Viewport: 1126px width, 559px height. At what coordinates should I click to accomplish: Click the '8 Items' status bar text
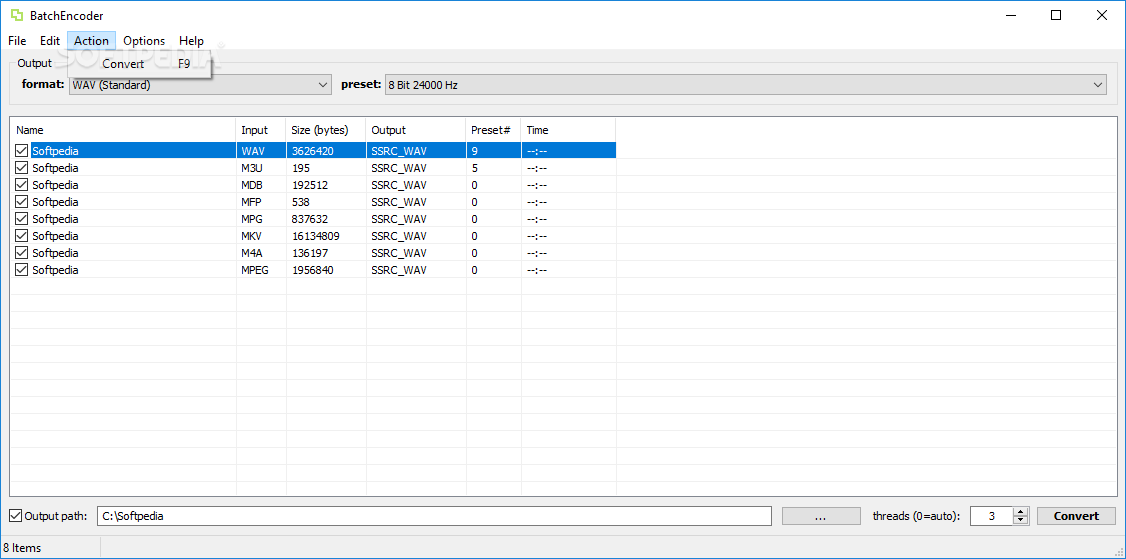point(22,548)
